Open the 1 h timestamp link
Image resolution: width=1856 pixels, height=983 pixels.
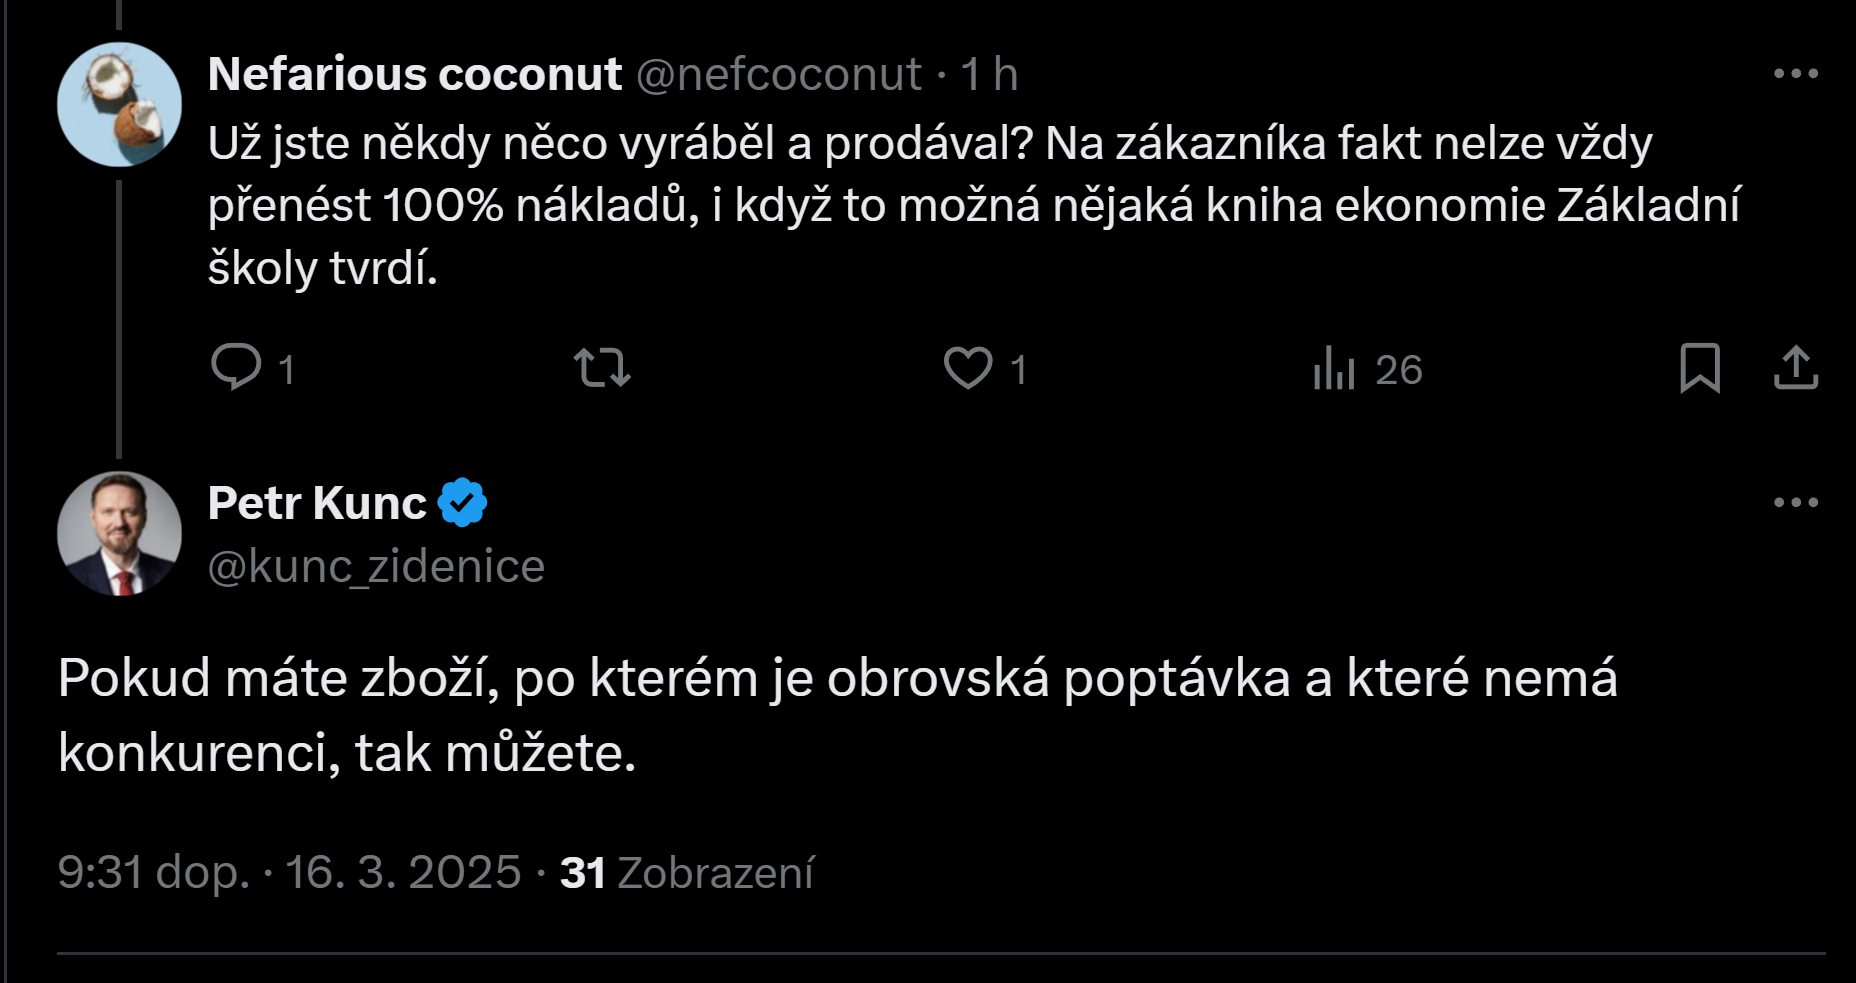(989, 74)
